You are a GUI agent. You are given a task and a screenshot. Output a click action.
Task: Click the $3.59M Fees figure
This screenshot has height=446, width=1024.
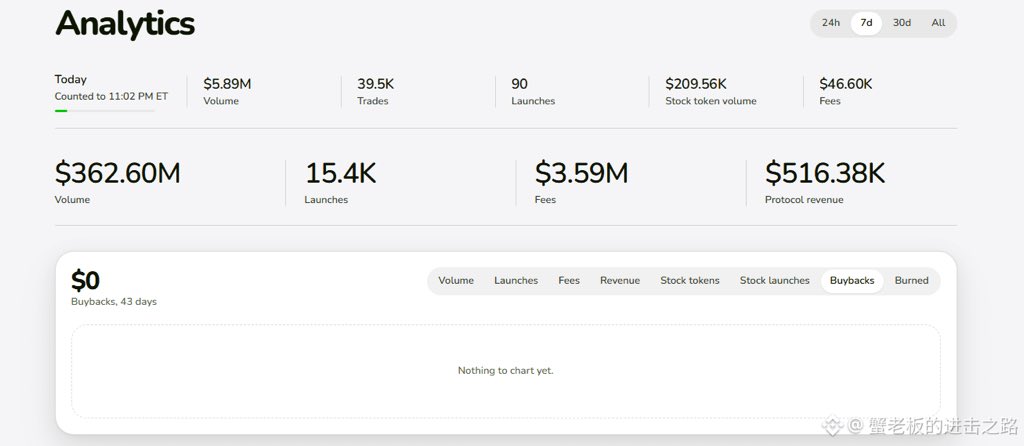(581, 173)
